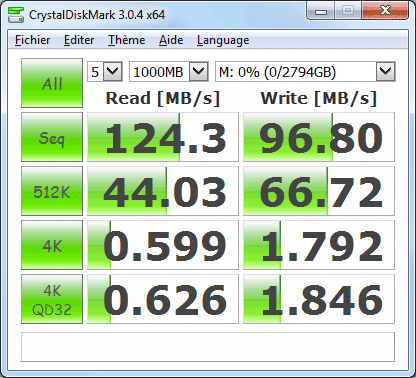Click the 4K QD32 write result 1.846

[319, 299]
